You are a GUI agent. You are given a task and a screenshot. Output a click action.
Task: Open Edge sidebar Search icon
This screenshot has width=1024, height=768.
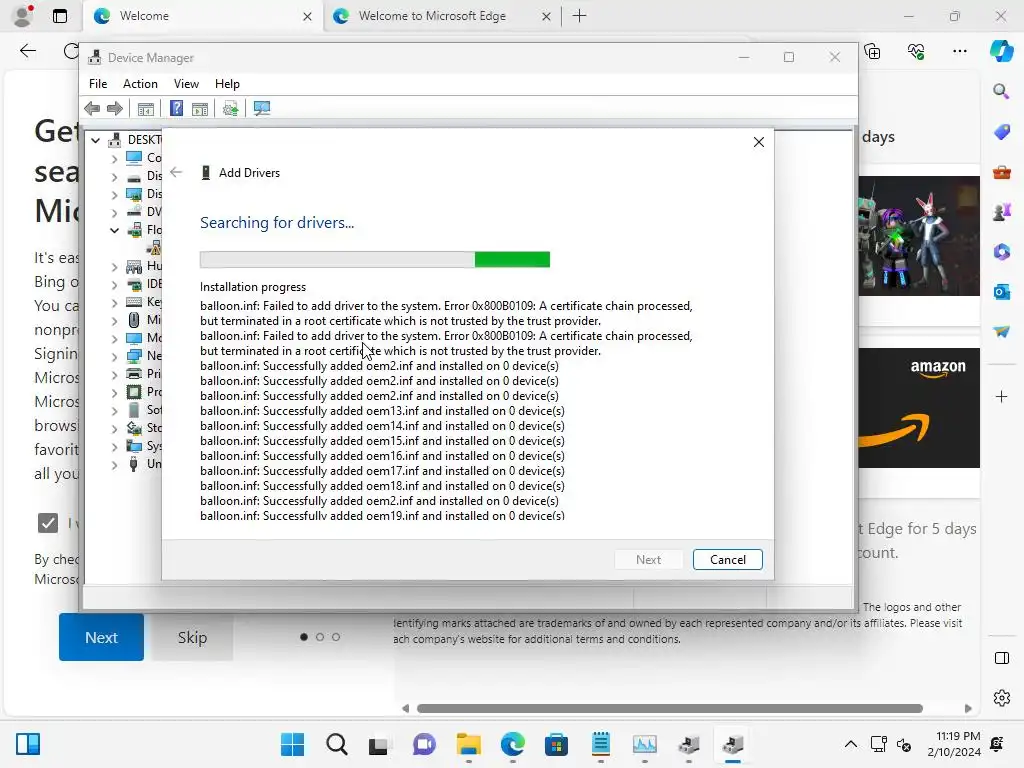point(1001,91)
